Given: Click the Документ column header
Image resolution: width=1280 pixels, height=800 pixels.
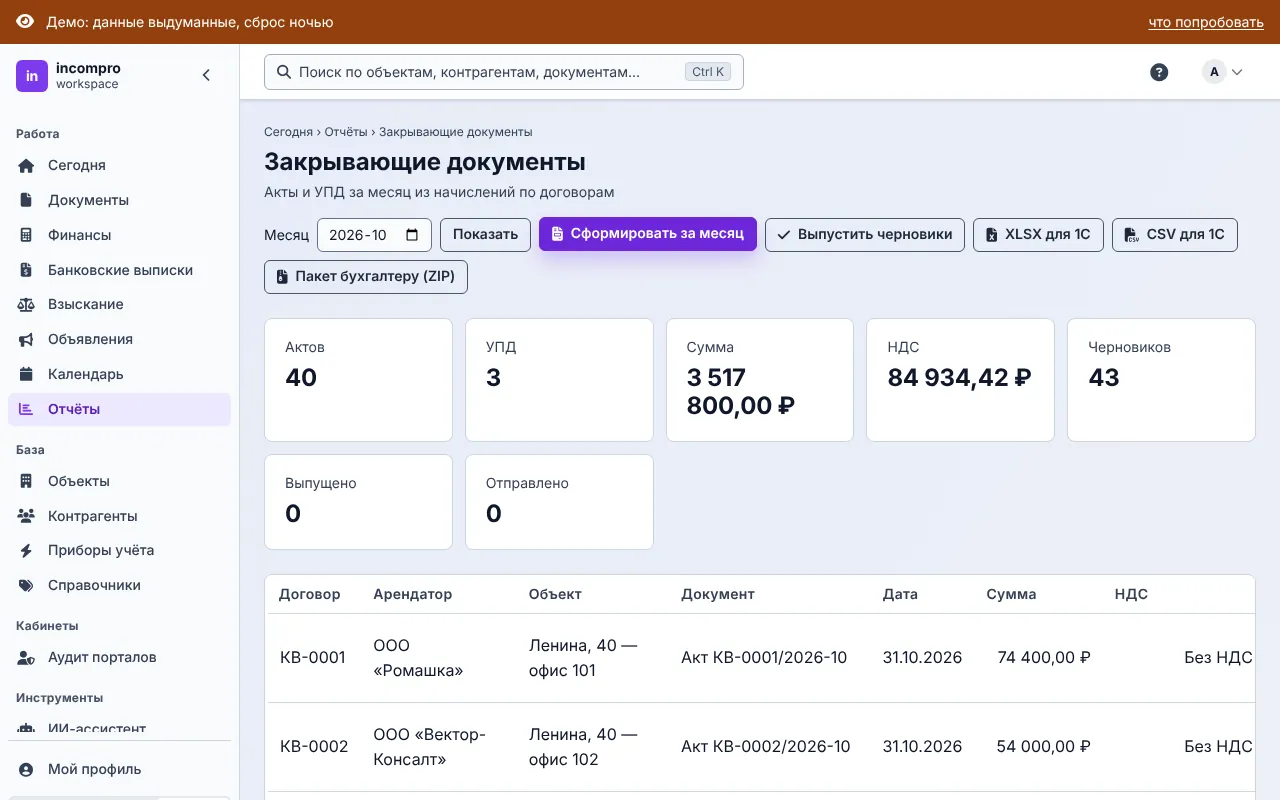Looking at the screenshot, I should tap(718, 594).
